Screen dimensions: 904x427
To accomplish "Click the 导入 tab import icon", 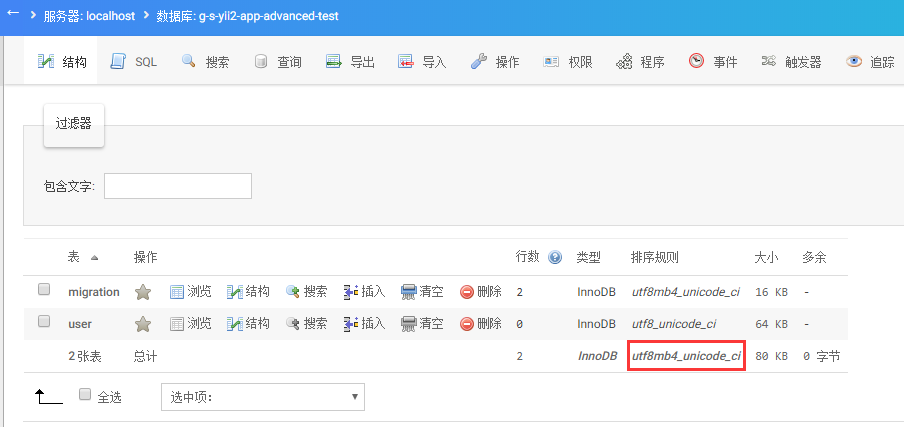I will [x=406, y=61].
